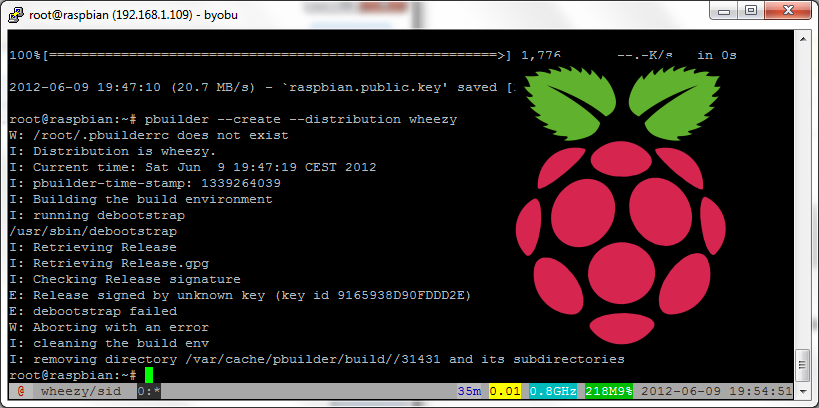This screenshot has width=819, height=408.
Task: Click the raspbian.public.key saved line
Action: [x=261, y=88]
